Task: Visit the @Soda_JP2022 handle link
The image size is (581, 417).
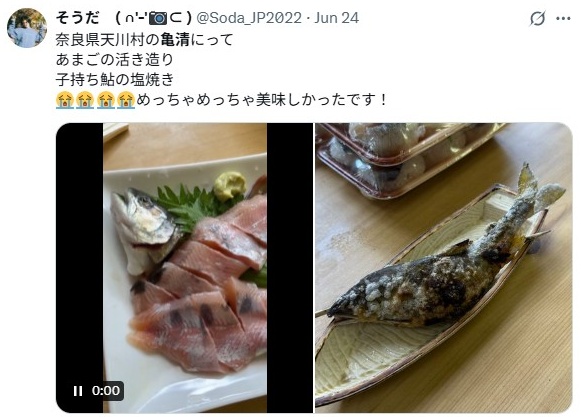Action: (x=249, y=18)
